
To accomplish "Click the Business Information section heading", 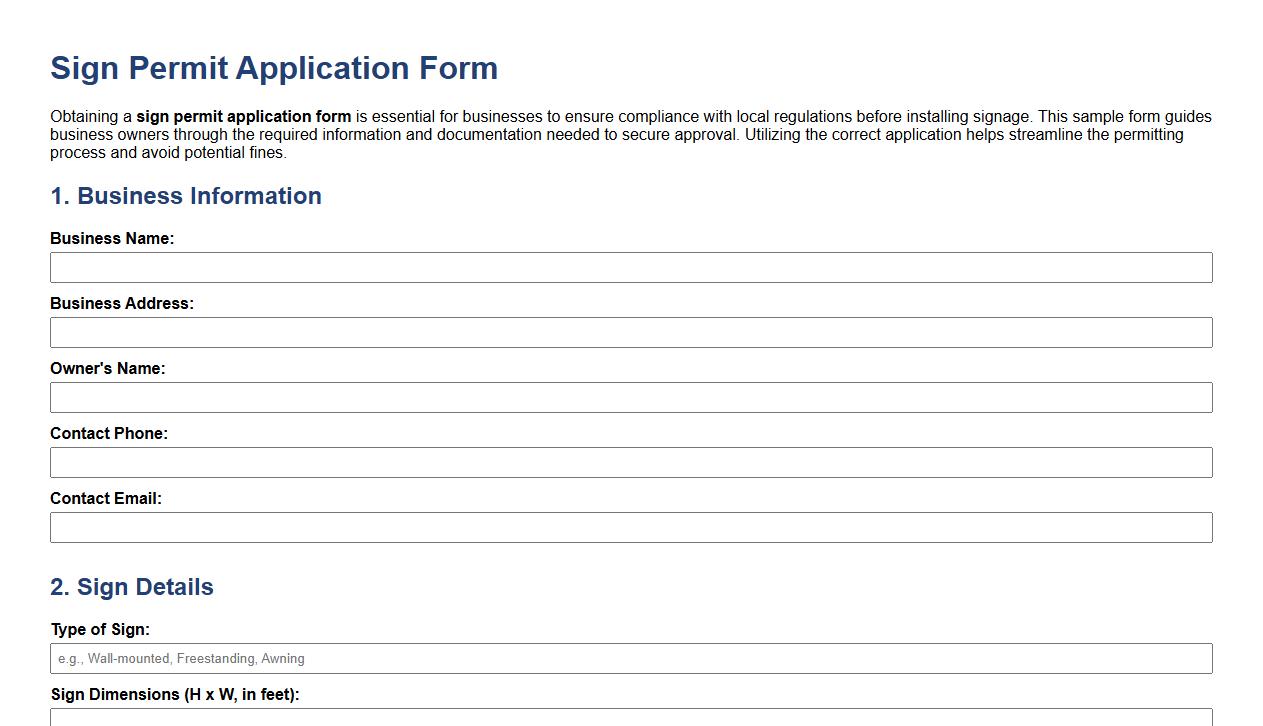I will click(185, 196).
